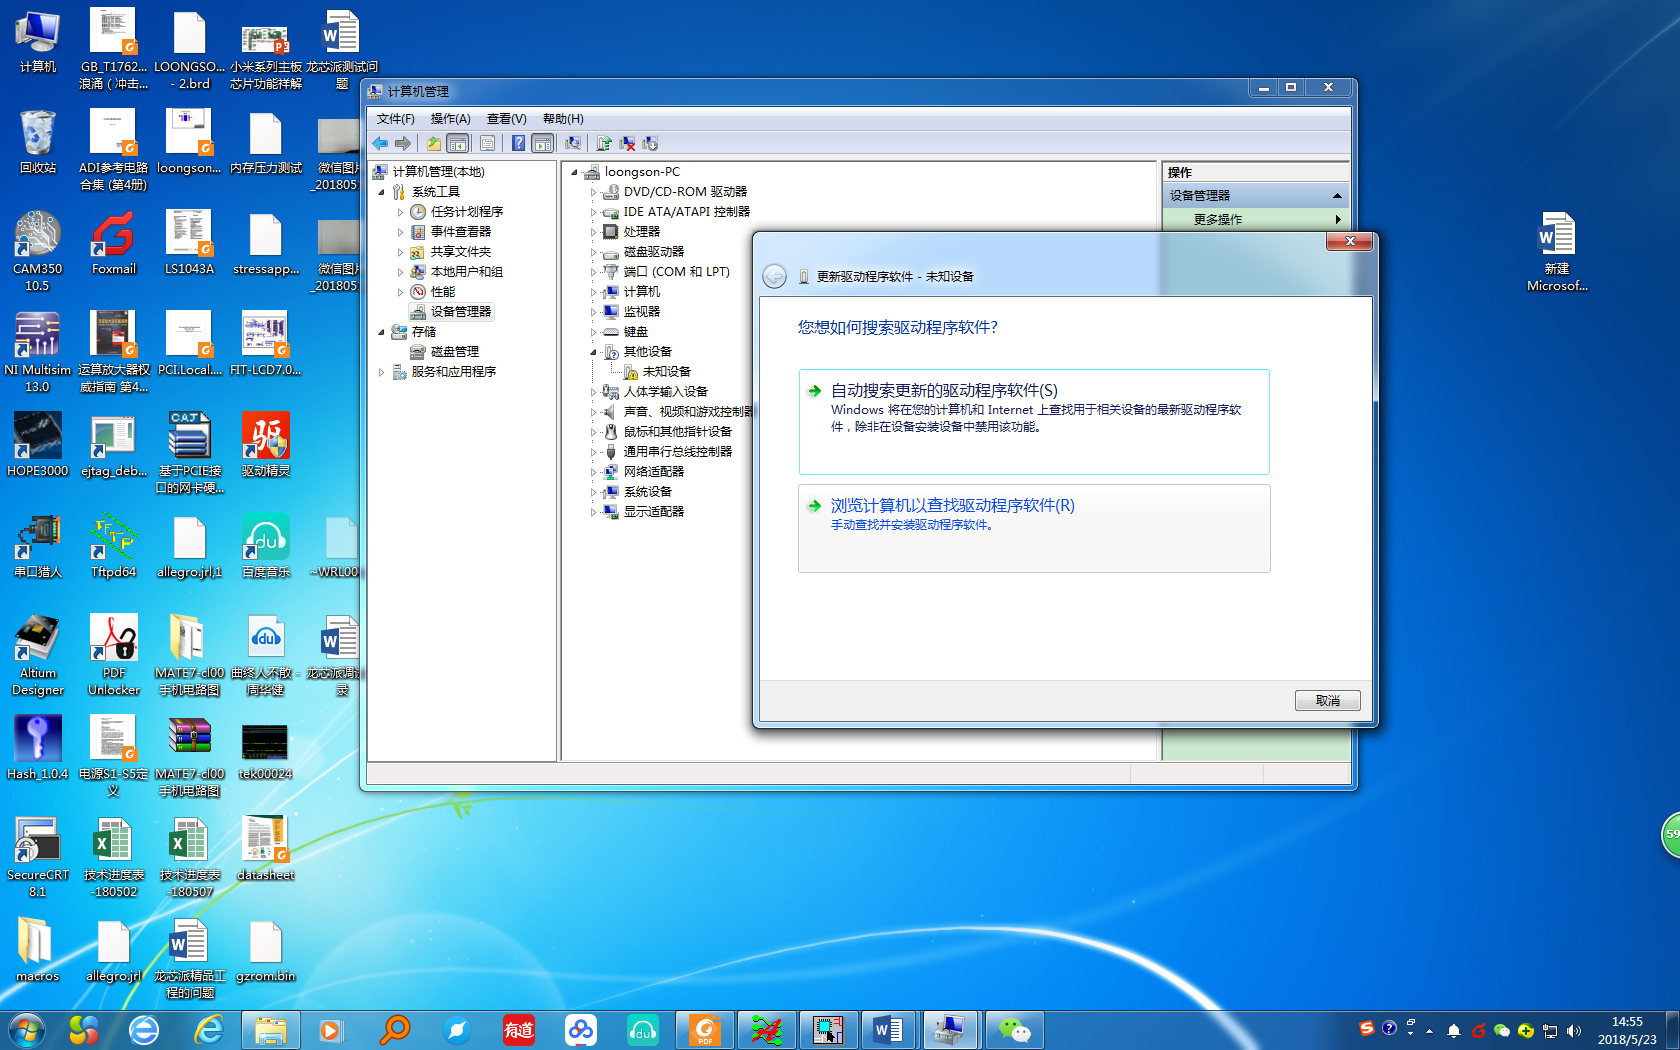Viewport: 1680px width, 1050px height.
Task: Click the volume speaker tray icon
Action: (x=1574, y=1030)
